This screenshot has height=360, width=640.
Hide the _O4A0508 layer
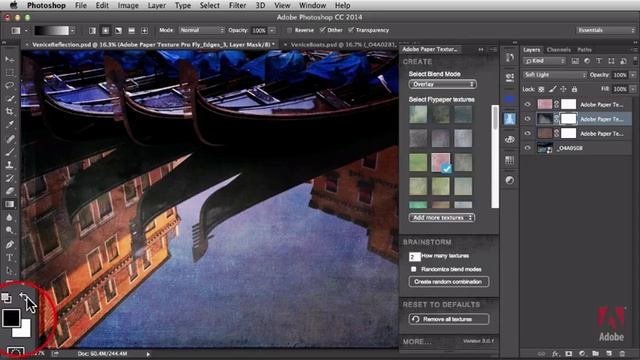pyautogui.click(x=527, y=148)
